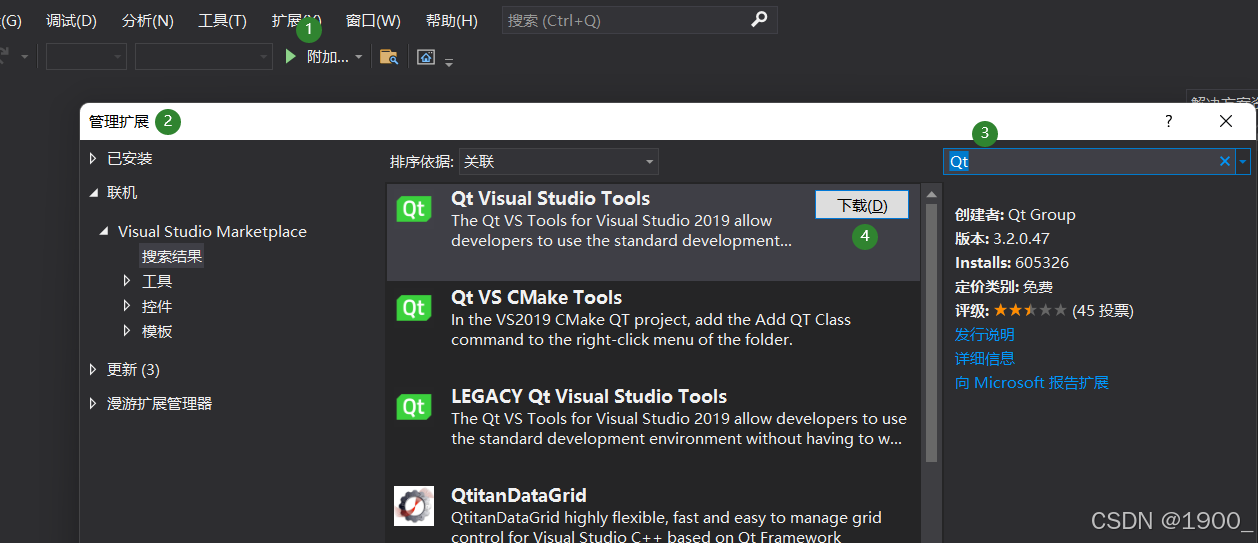Click 向 Microsoft 报告扩展 link
Screen dimensions: 1258x543
click(x=1031, y=382)
